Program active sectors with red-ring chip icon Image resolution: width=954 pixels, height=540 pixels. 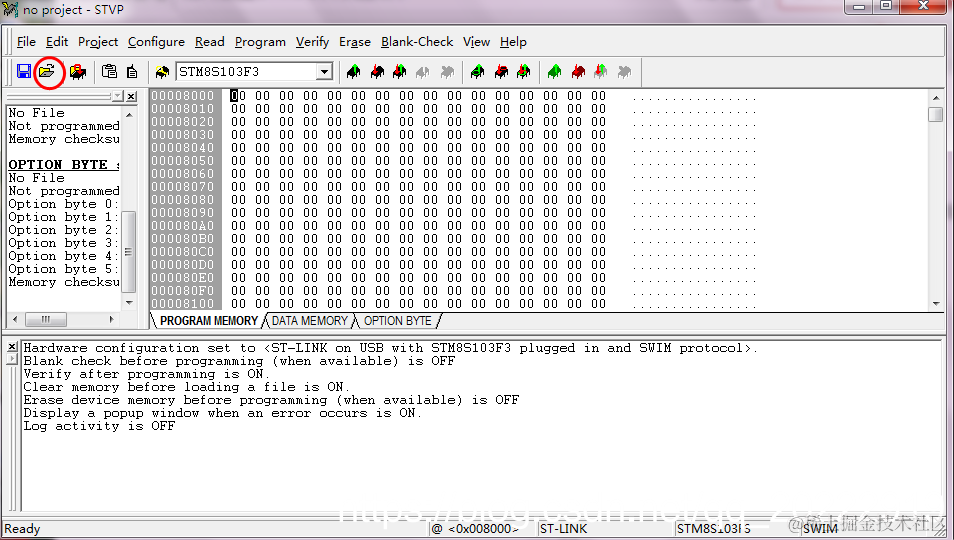[x=501, y=72]
